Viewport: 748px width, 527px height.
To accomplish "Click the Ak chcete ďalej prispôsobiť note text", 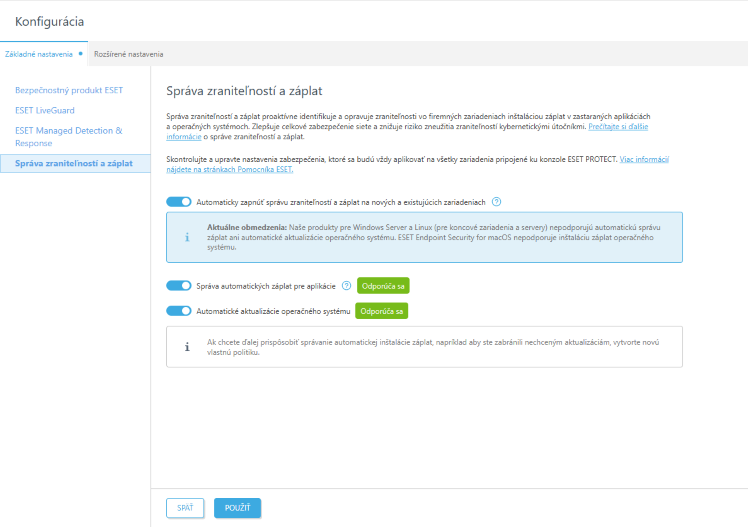I will pos(433,347).
